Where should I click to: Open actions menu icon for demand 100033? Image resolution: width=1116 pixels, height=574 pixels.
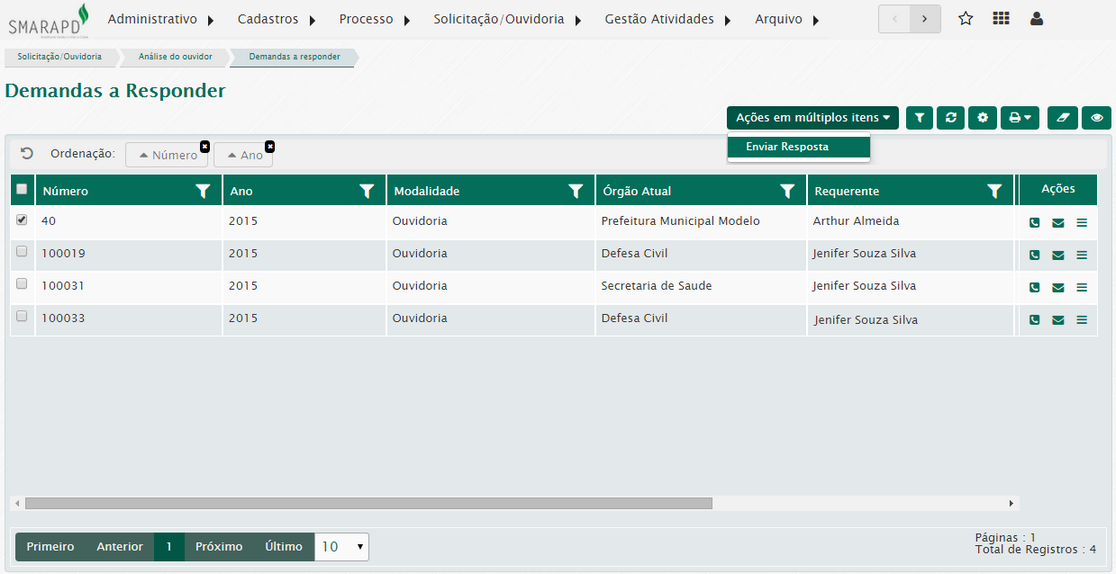tap(1081, 320)
